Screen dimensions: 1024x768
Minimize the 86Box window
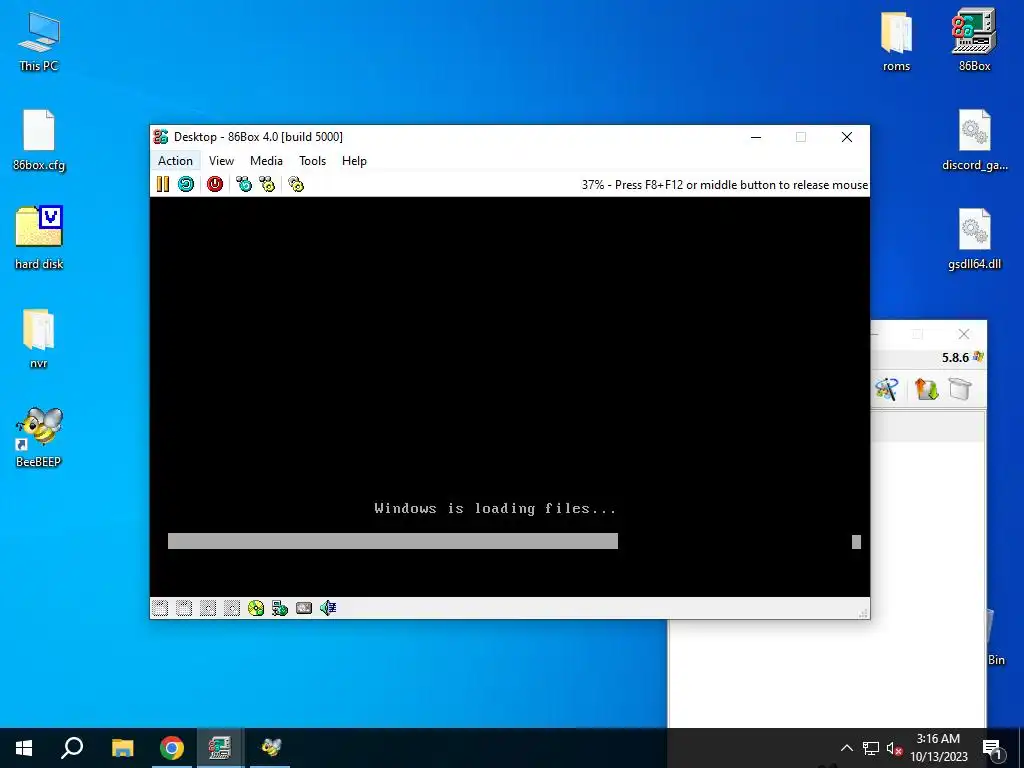tap(756, 137)
